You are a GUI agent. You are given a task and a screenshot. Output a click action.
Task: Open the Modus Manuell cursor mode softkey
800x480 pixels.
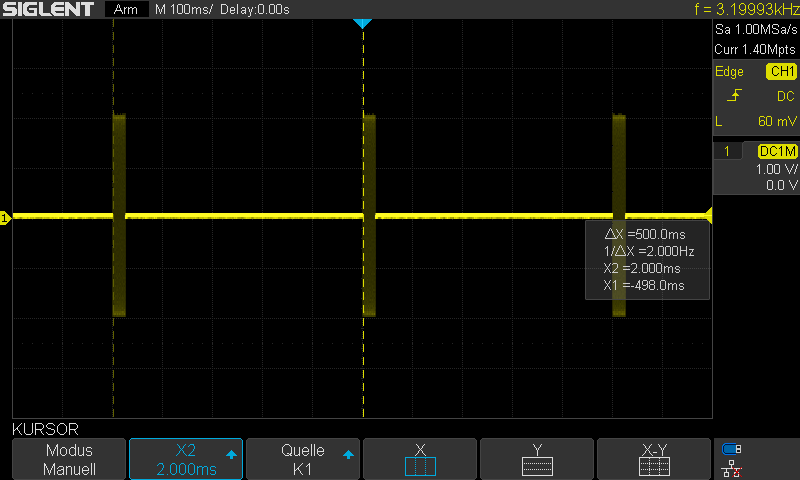click(69, 459)
